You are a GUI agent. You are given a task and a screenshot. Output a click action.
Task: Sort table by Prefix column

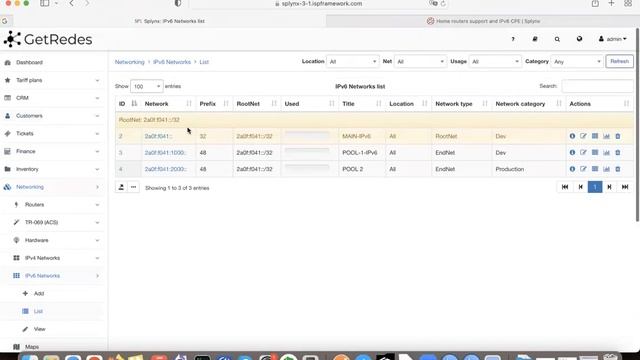214,104
